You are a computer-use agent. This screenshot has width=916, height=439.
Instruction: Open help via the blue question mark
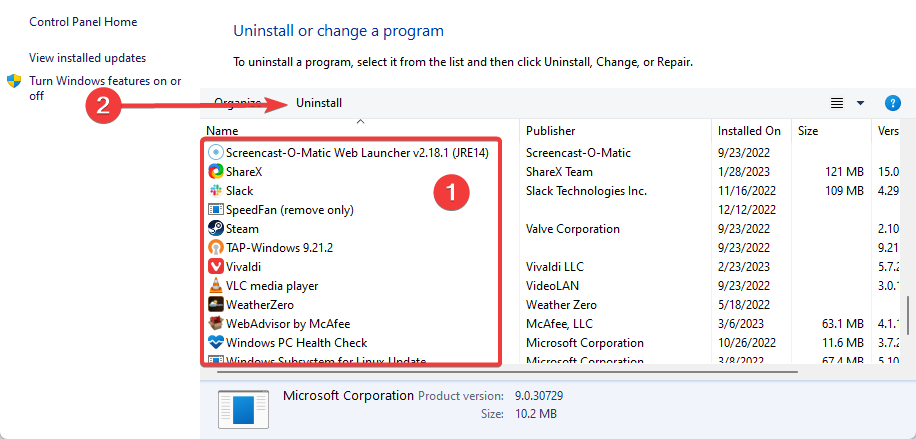click(x=893, y=103)
